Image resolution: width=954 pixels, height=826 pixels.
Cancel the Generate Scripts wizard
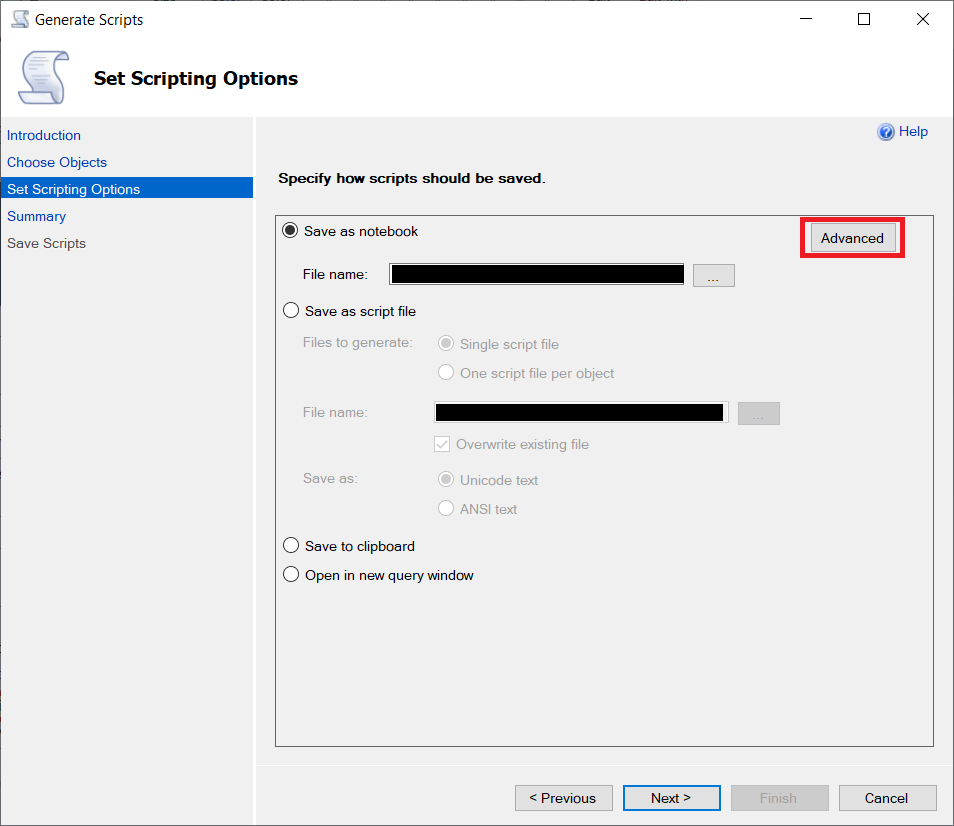point(887,798)
